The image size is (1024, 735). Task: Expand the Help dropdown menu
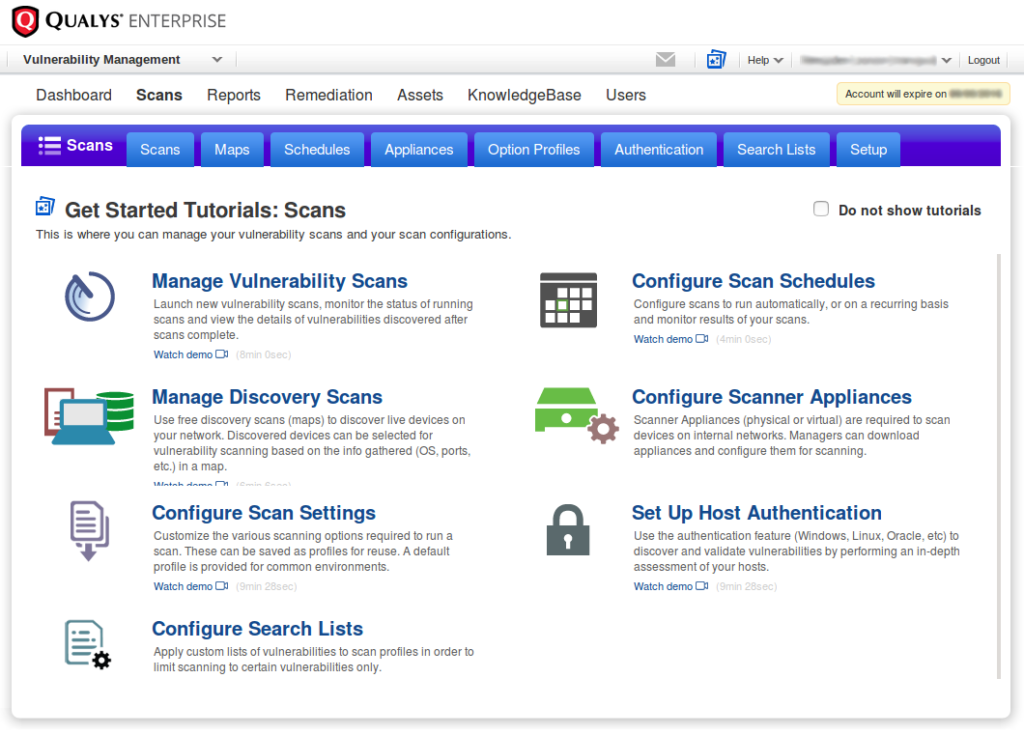point(764,59)
